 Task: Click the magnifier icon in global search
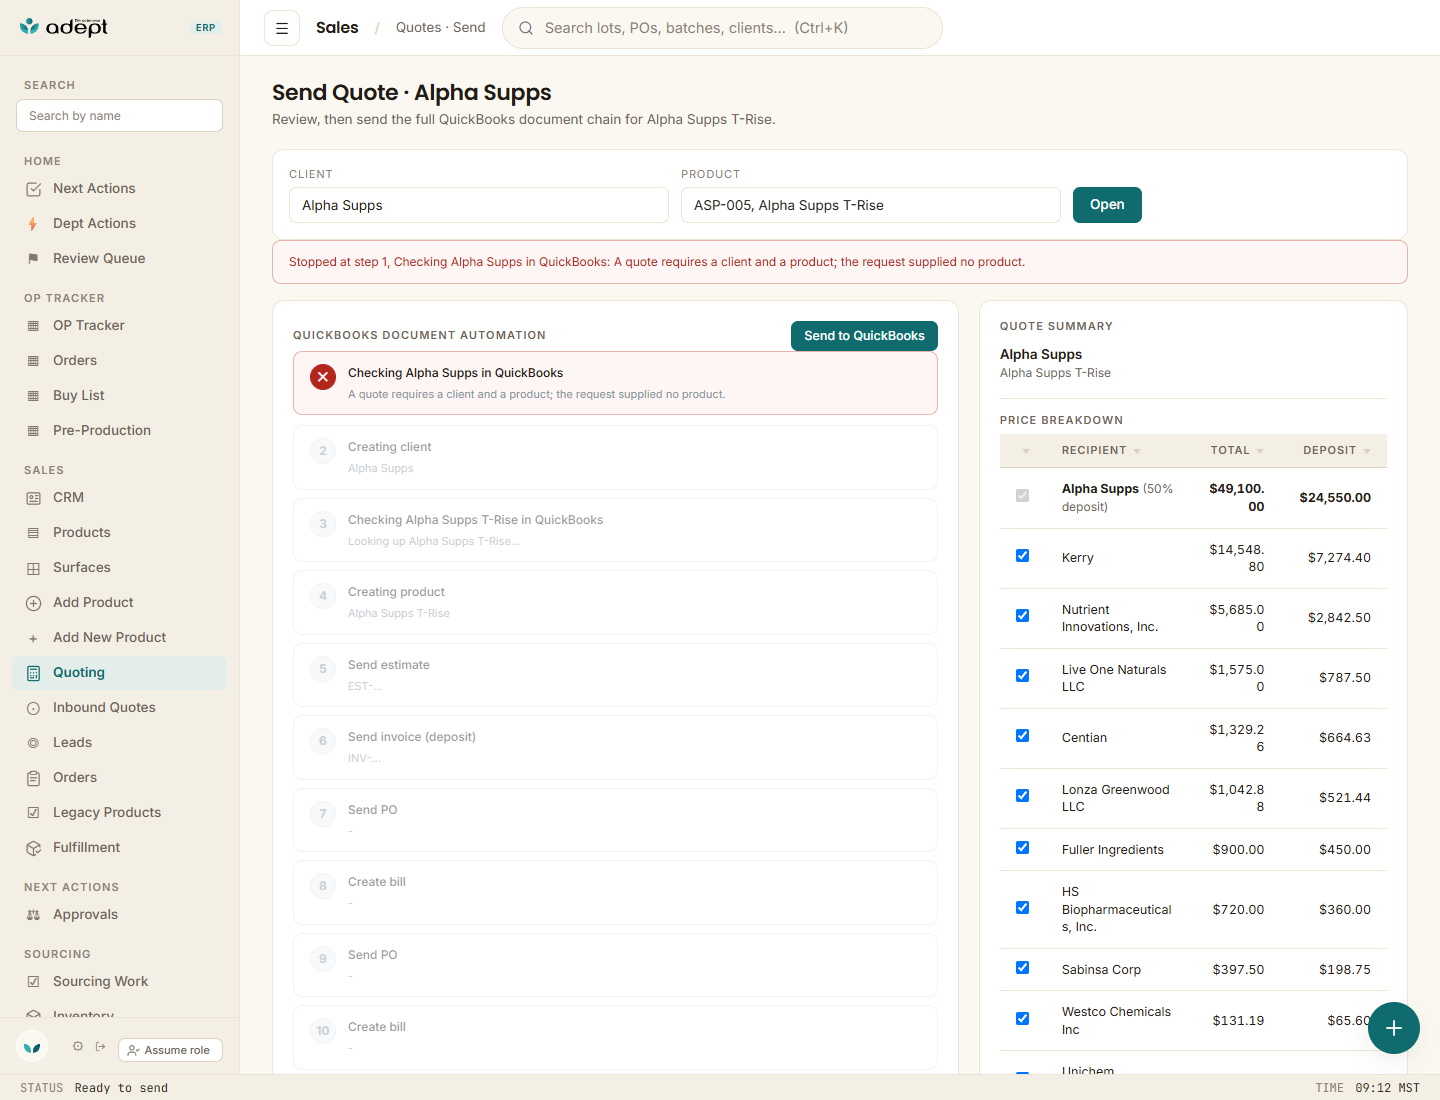click(x=526, y=28)
